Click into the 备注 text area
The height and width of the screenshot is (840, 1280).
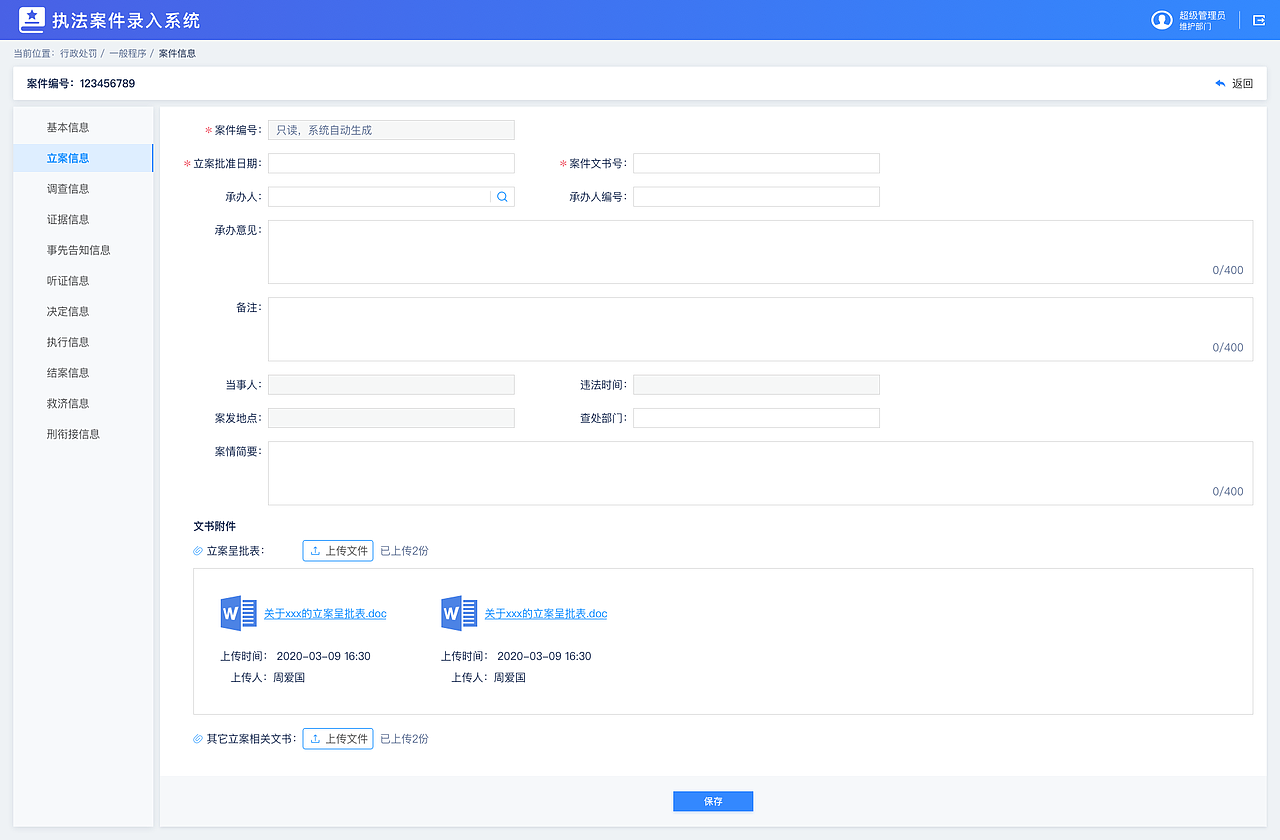click(x=760, y=329)
